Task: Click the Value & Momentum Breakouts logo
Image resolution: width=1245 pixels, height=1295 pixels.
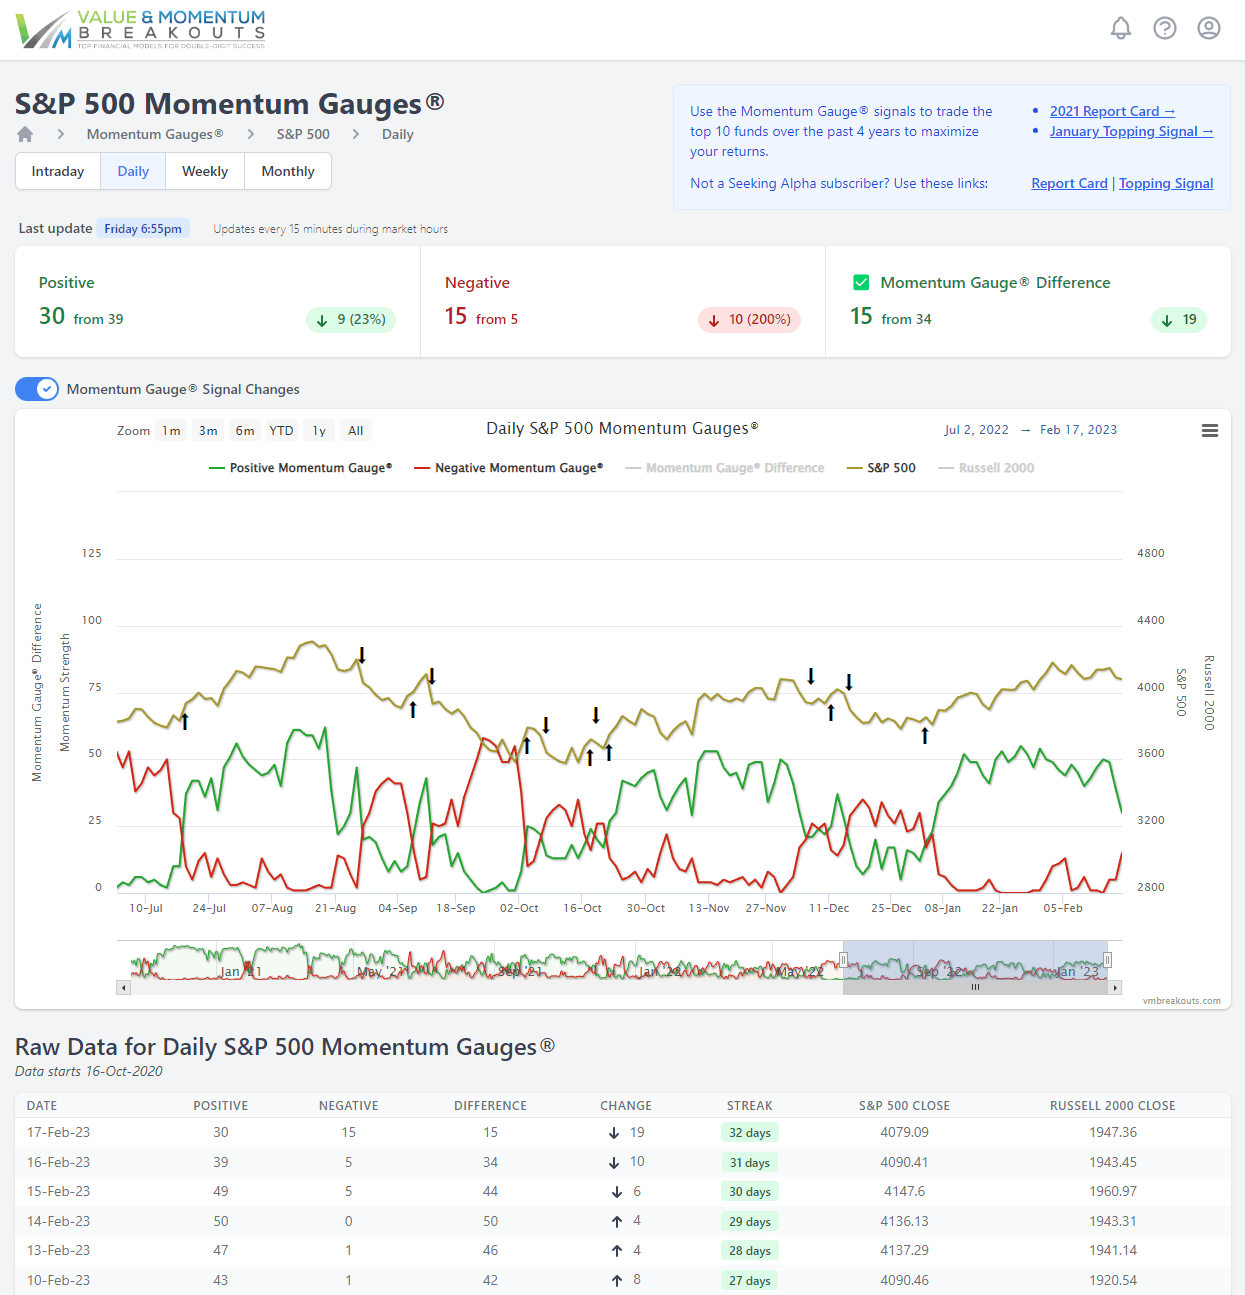Action: point(141,29)
